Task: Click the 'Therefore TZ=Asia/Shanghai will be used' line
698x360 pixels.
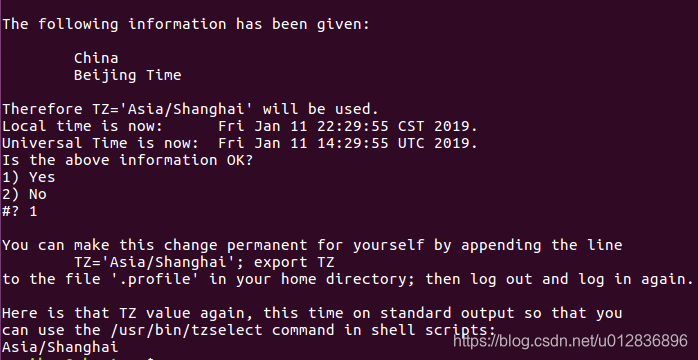Action: pyautogui.click(x=191, y=109)
